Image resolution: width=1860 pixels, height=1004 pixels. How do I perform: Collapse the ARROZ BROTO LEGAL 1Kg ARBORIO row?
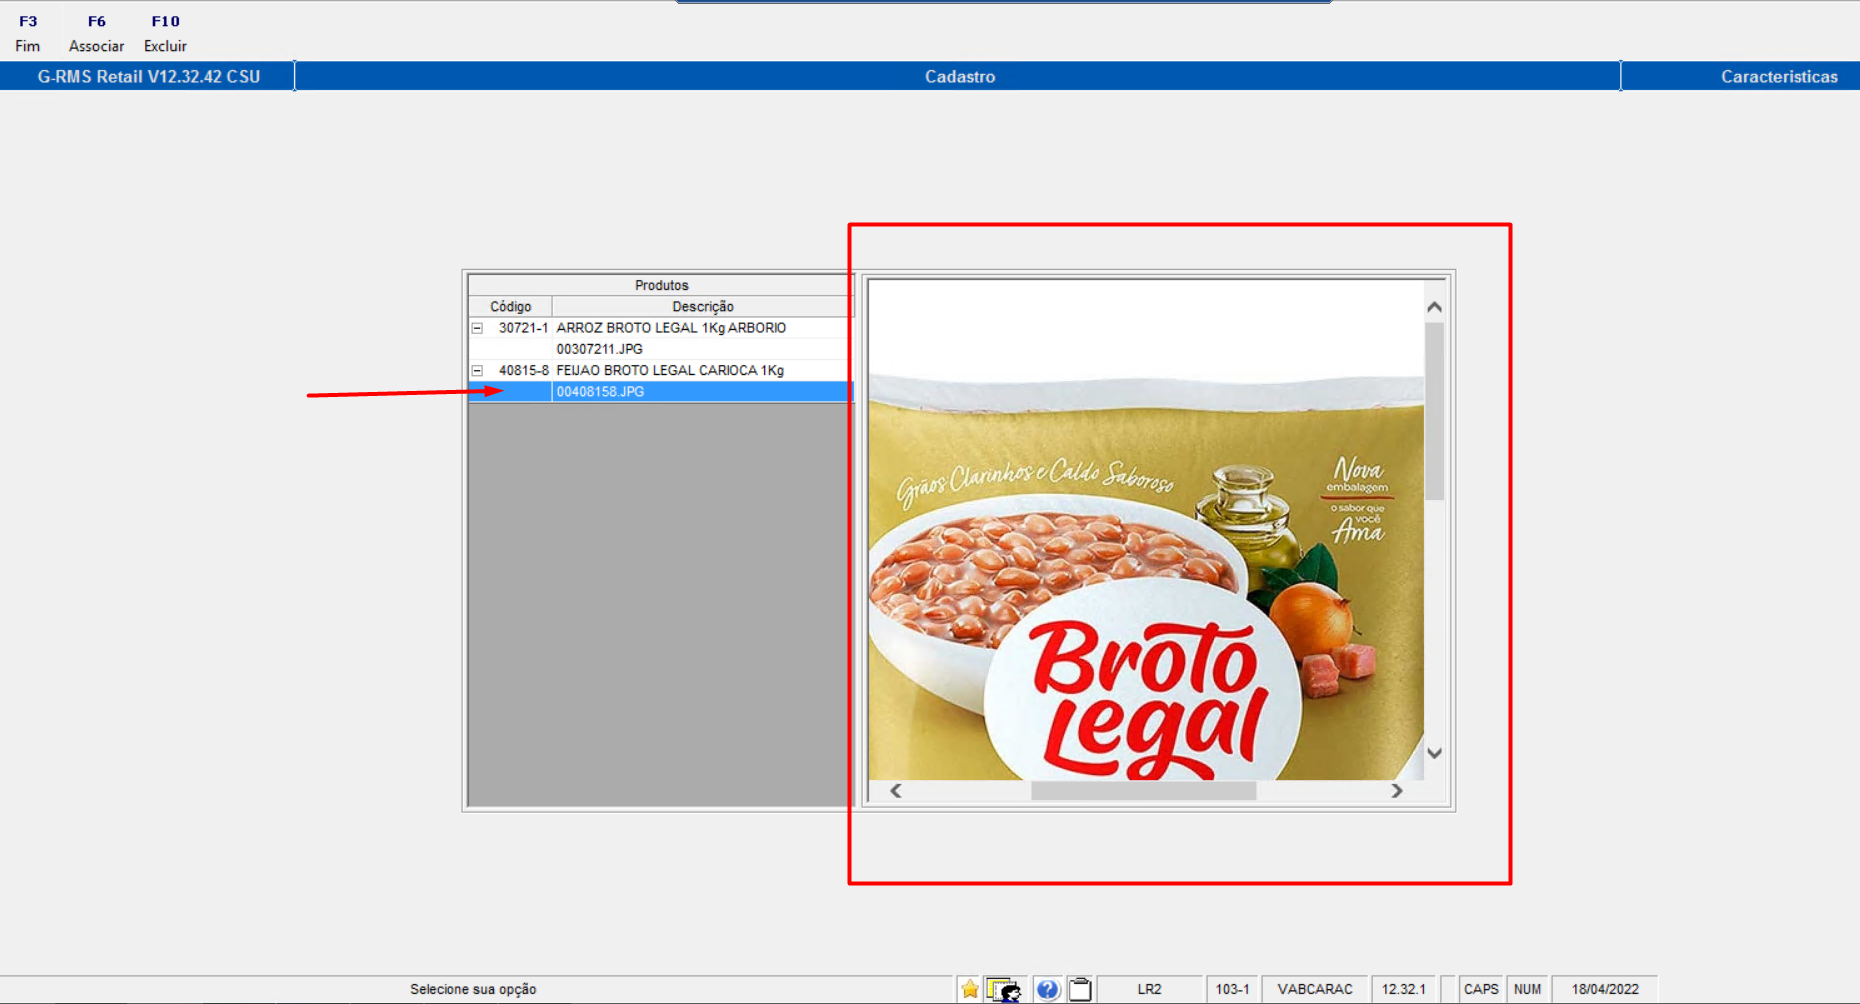477,328
